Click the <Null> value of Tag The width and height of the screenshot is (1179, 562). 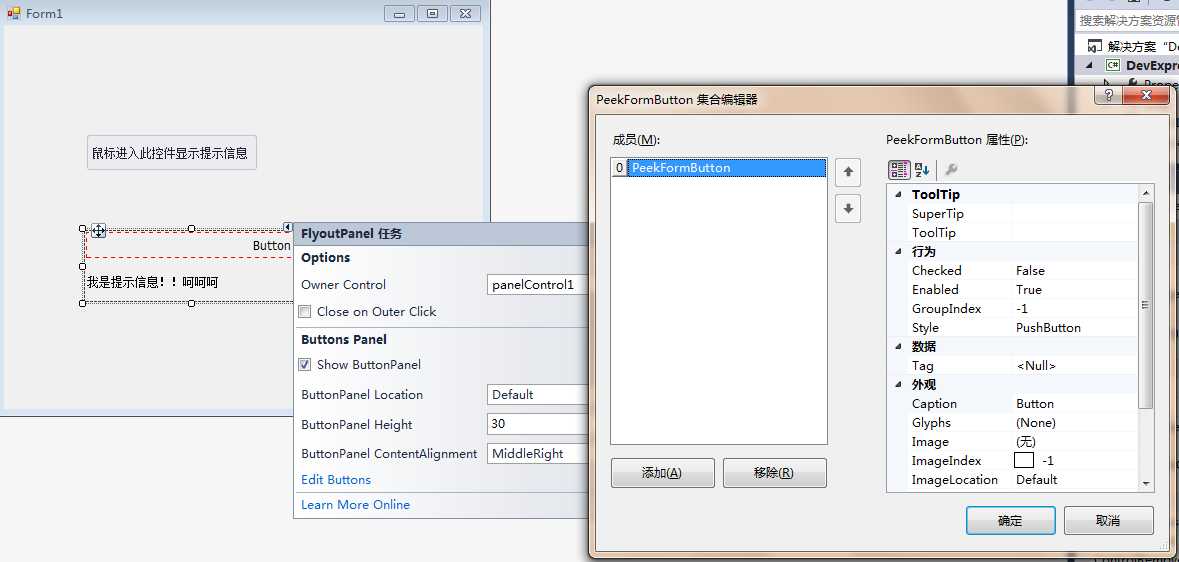[1036, 366]
